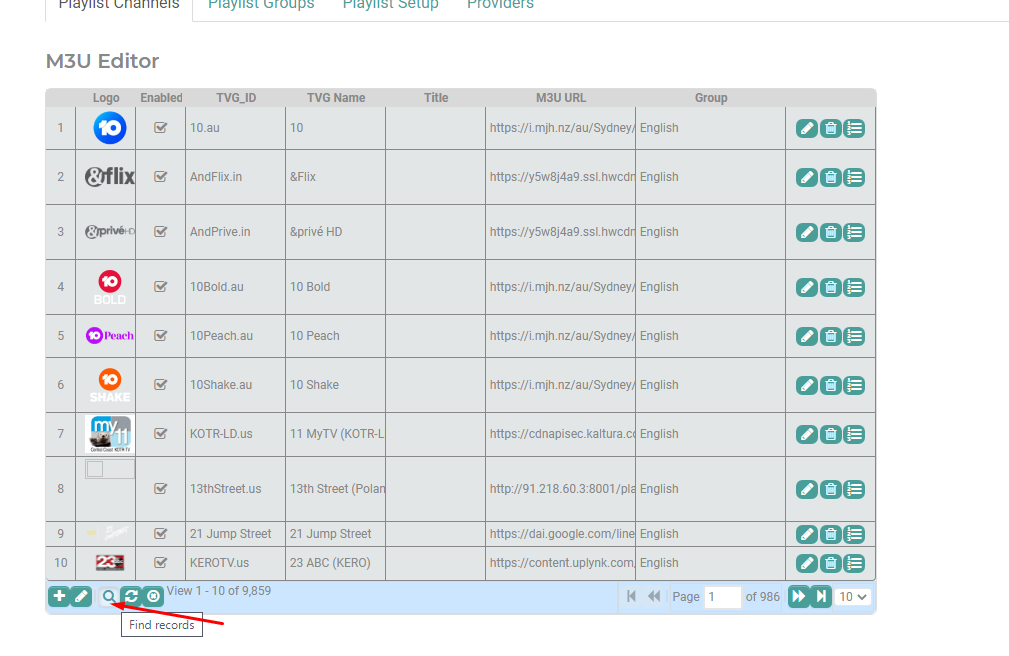Add a new record with plus button
Screen dimensions: 1009x656
pyautogui.click(x=59, y=596)
